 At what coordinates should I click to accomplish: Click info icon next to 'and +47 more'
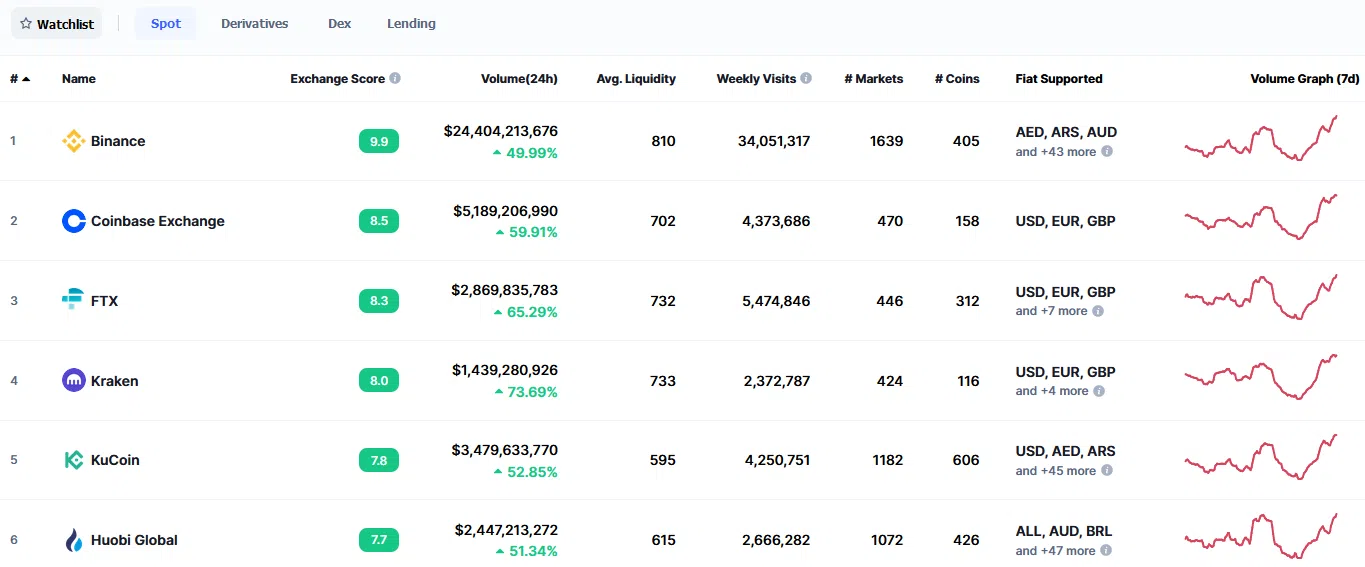(1107, 550)
